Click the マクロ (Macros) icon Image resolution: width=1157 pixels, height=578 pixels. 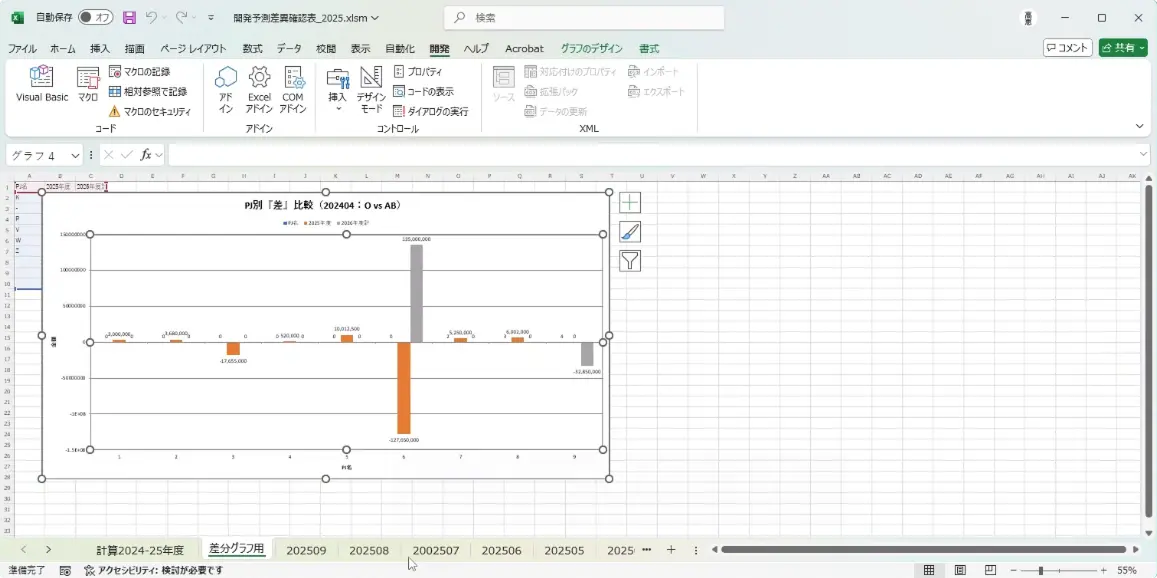pos(88,85)
